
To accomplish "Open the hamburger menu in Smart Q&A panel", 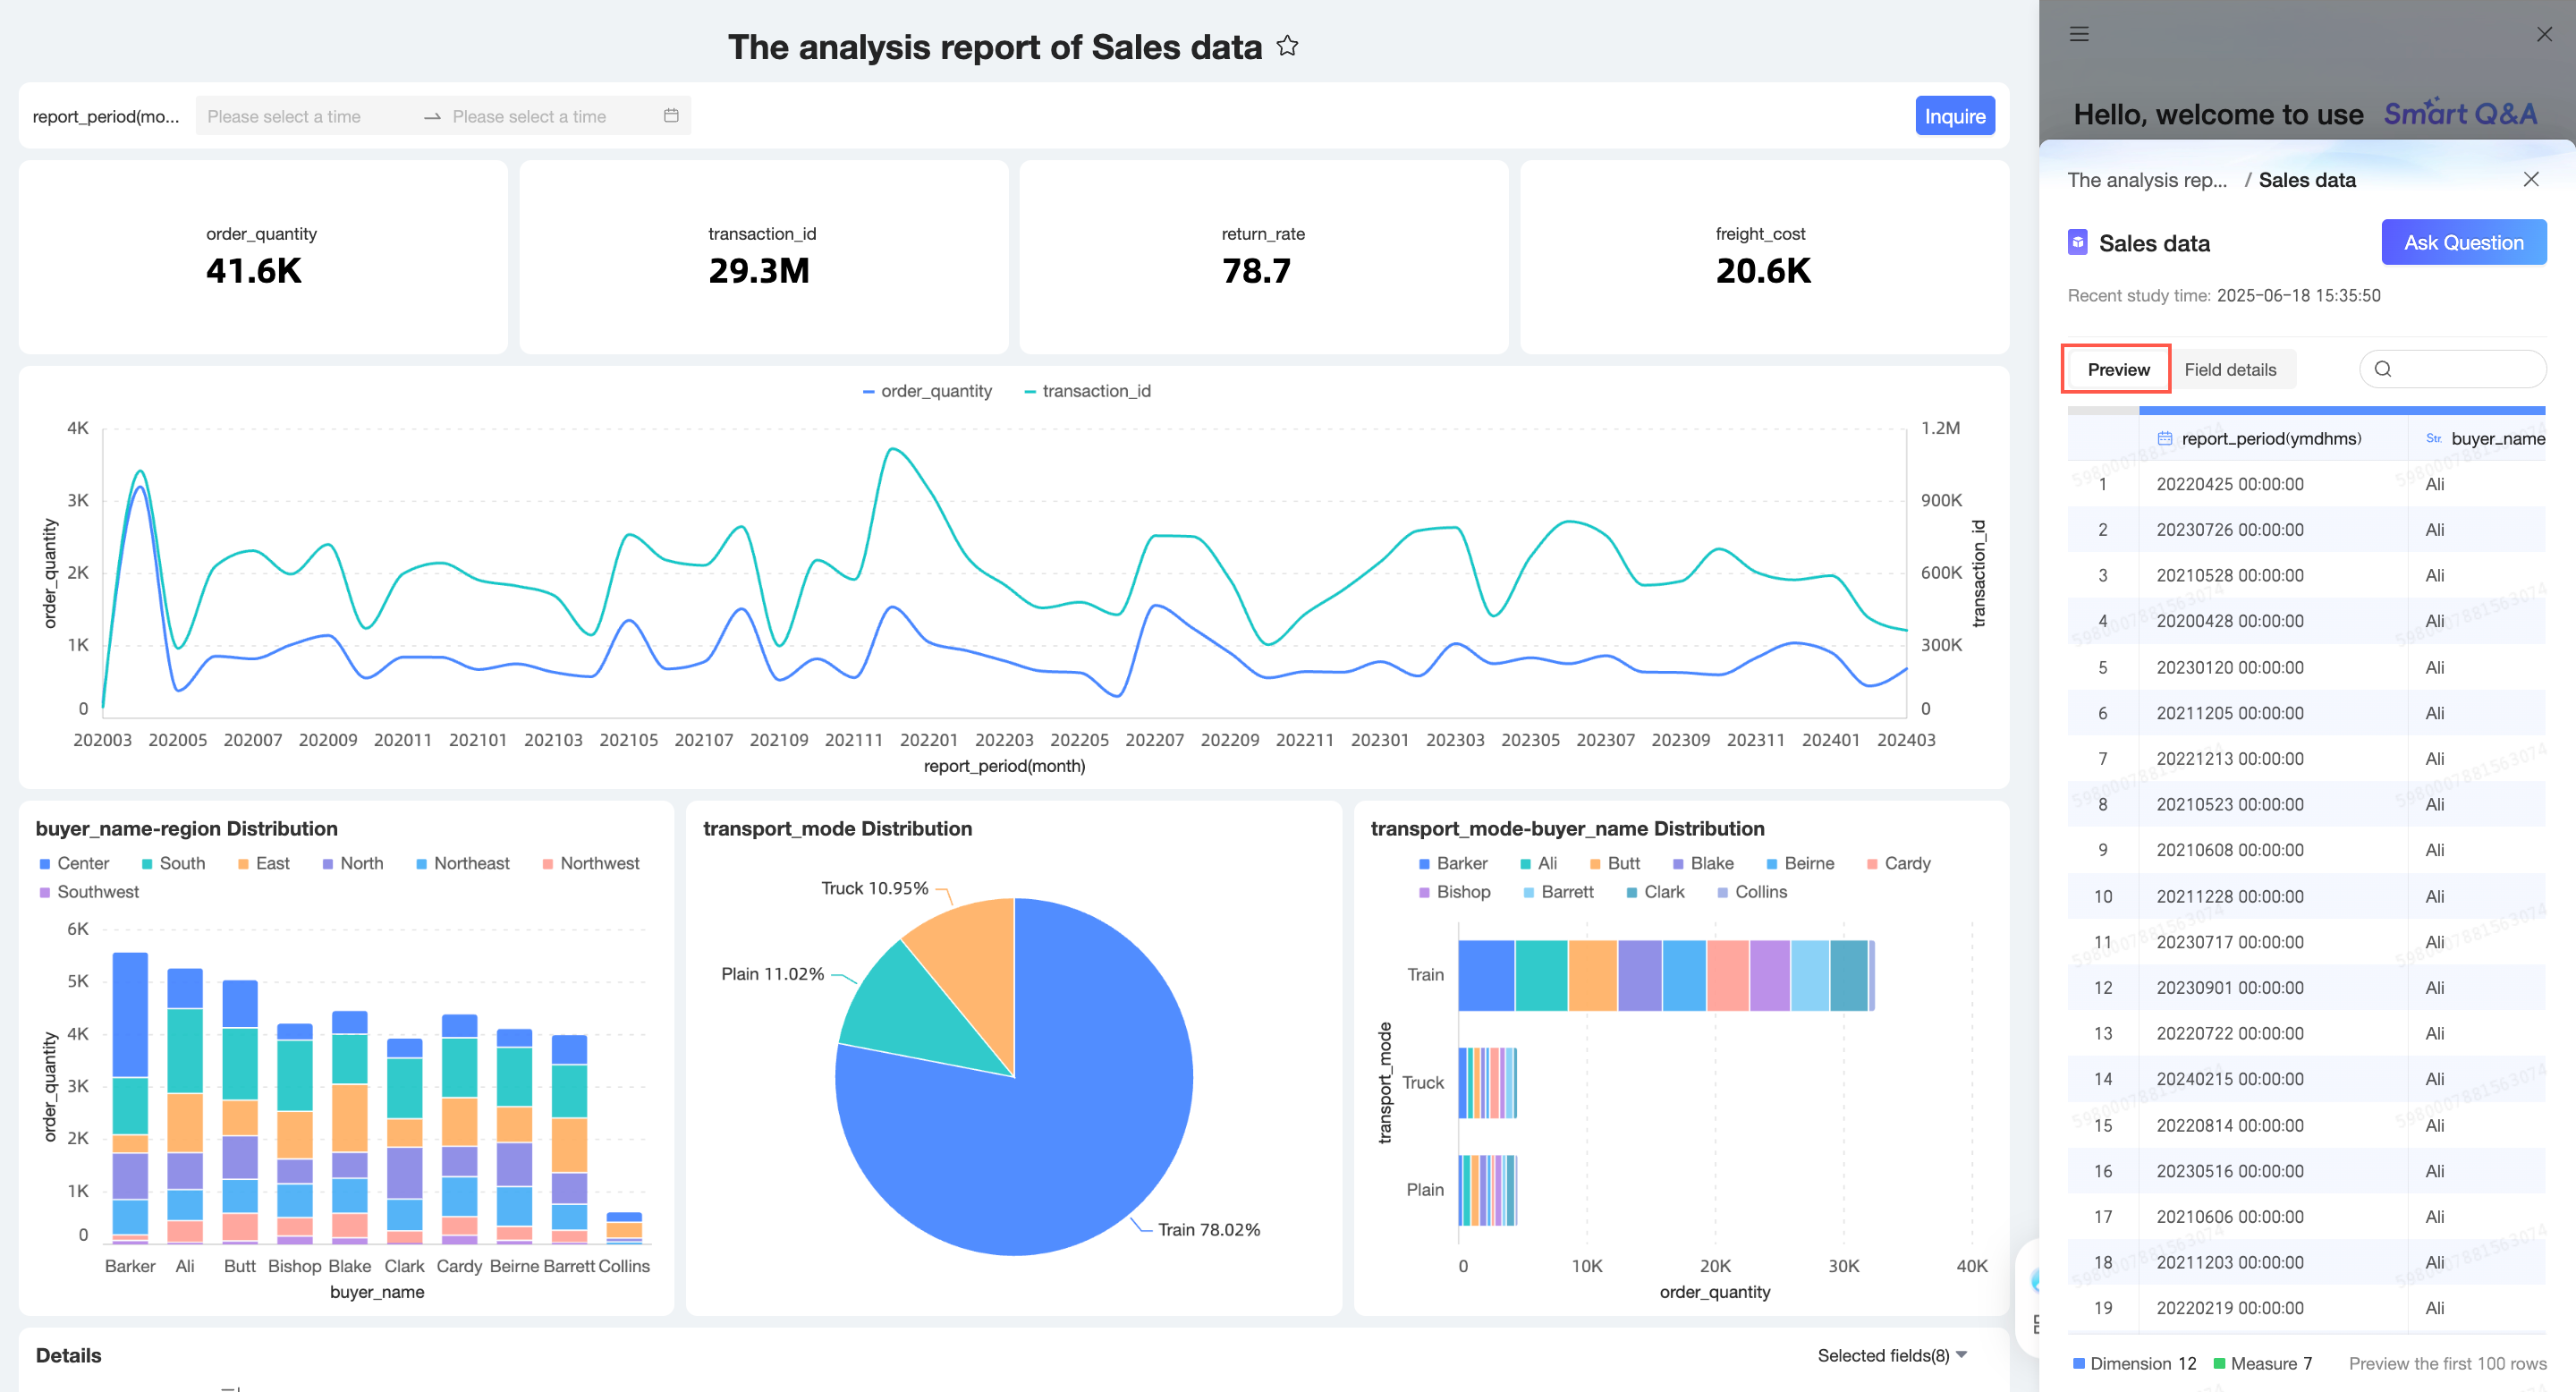I will [2079, 34].
